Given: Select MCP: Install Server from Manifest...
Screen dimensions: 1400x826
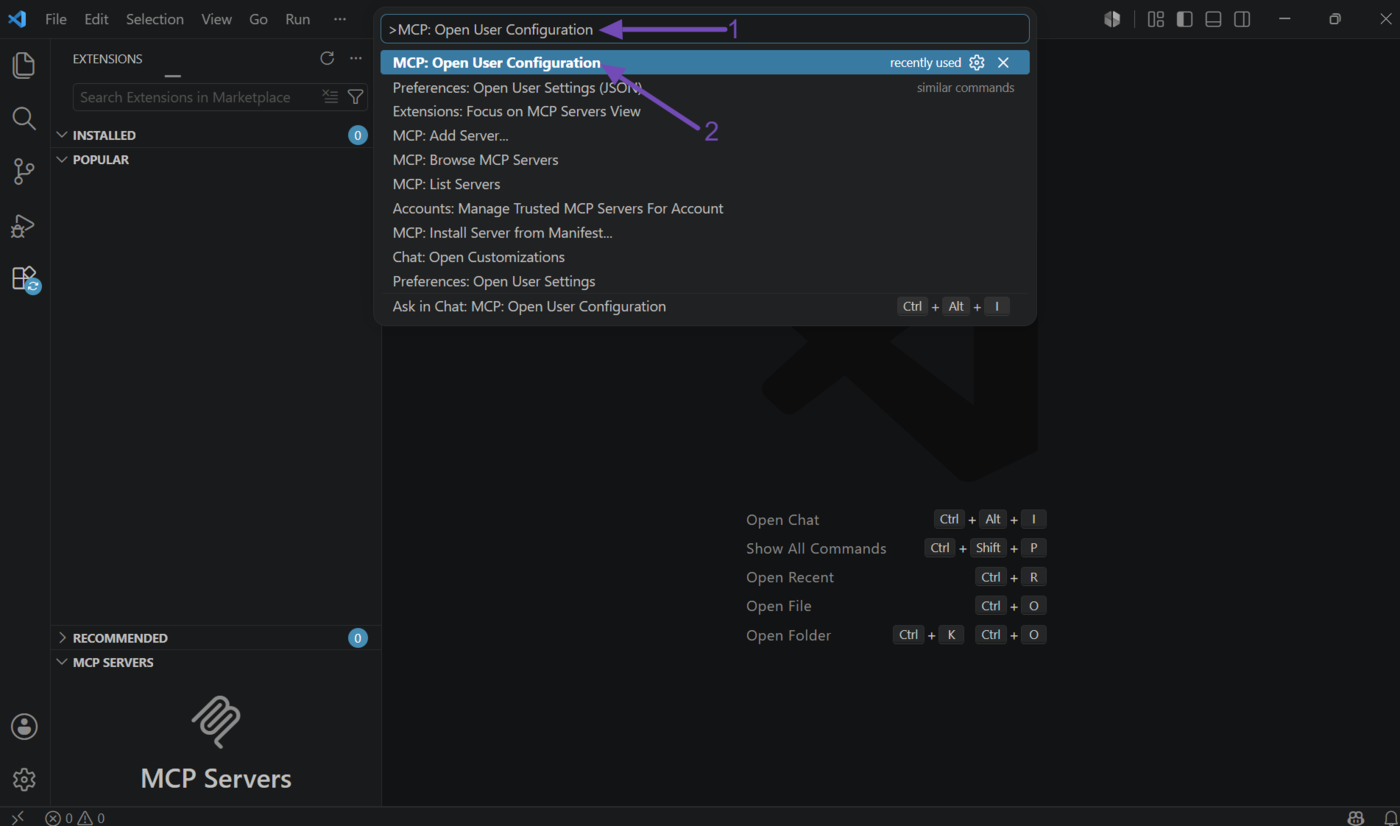Looking at the screenshot, I should (x=705, y=233).
